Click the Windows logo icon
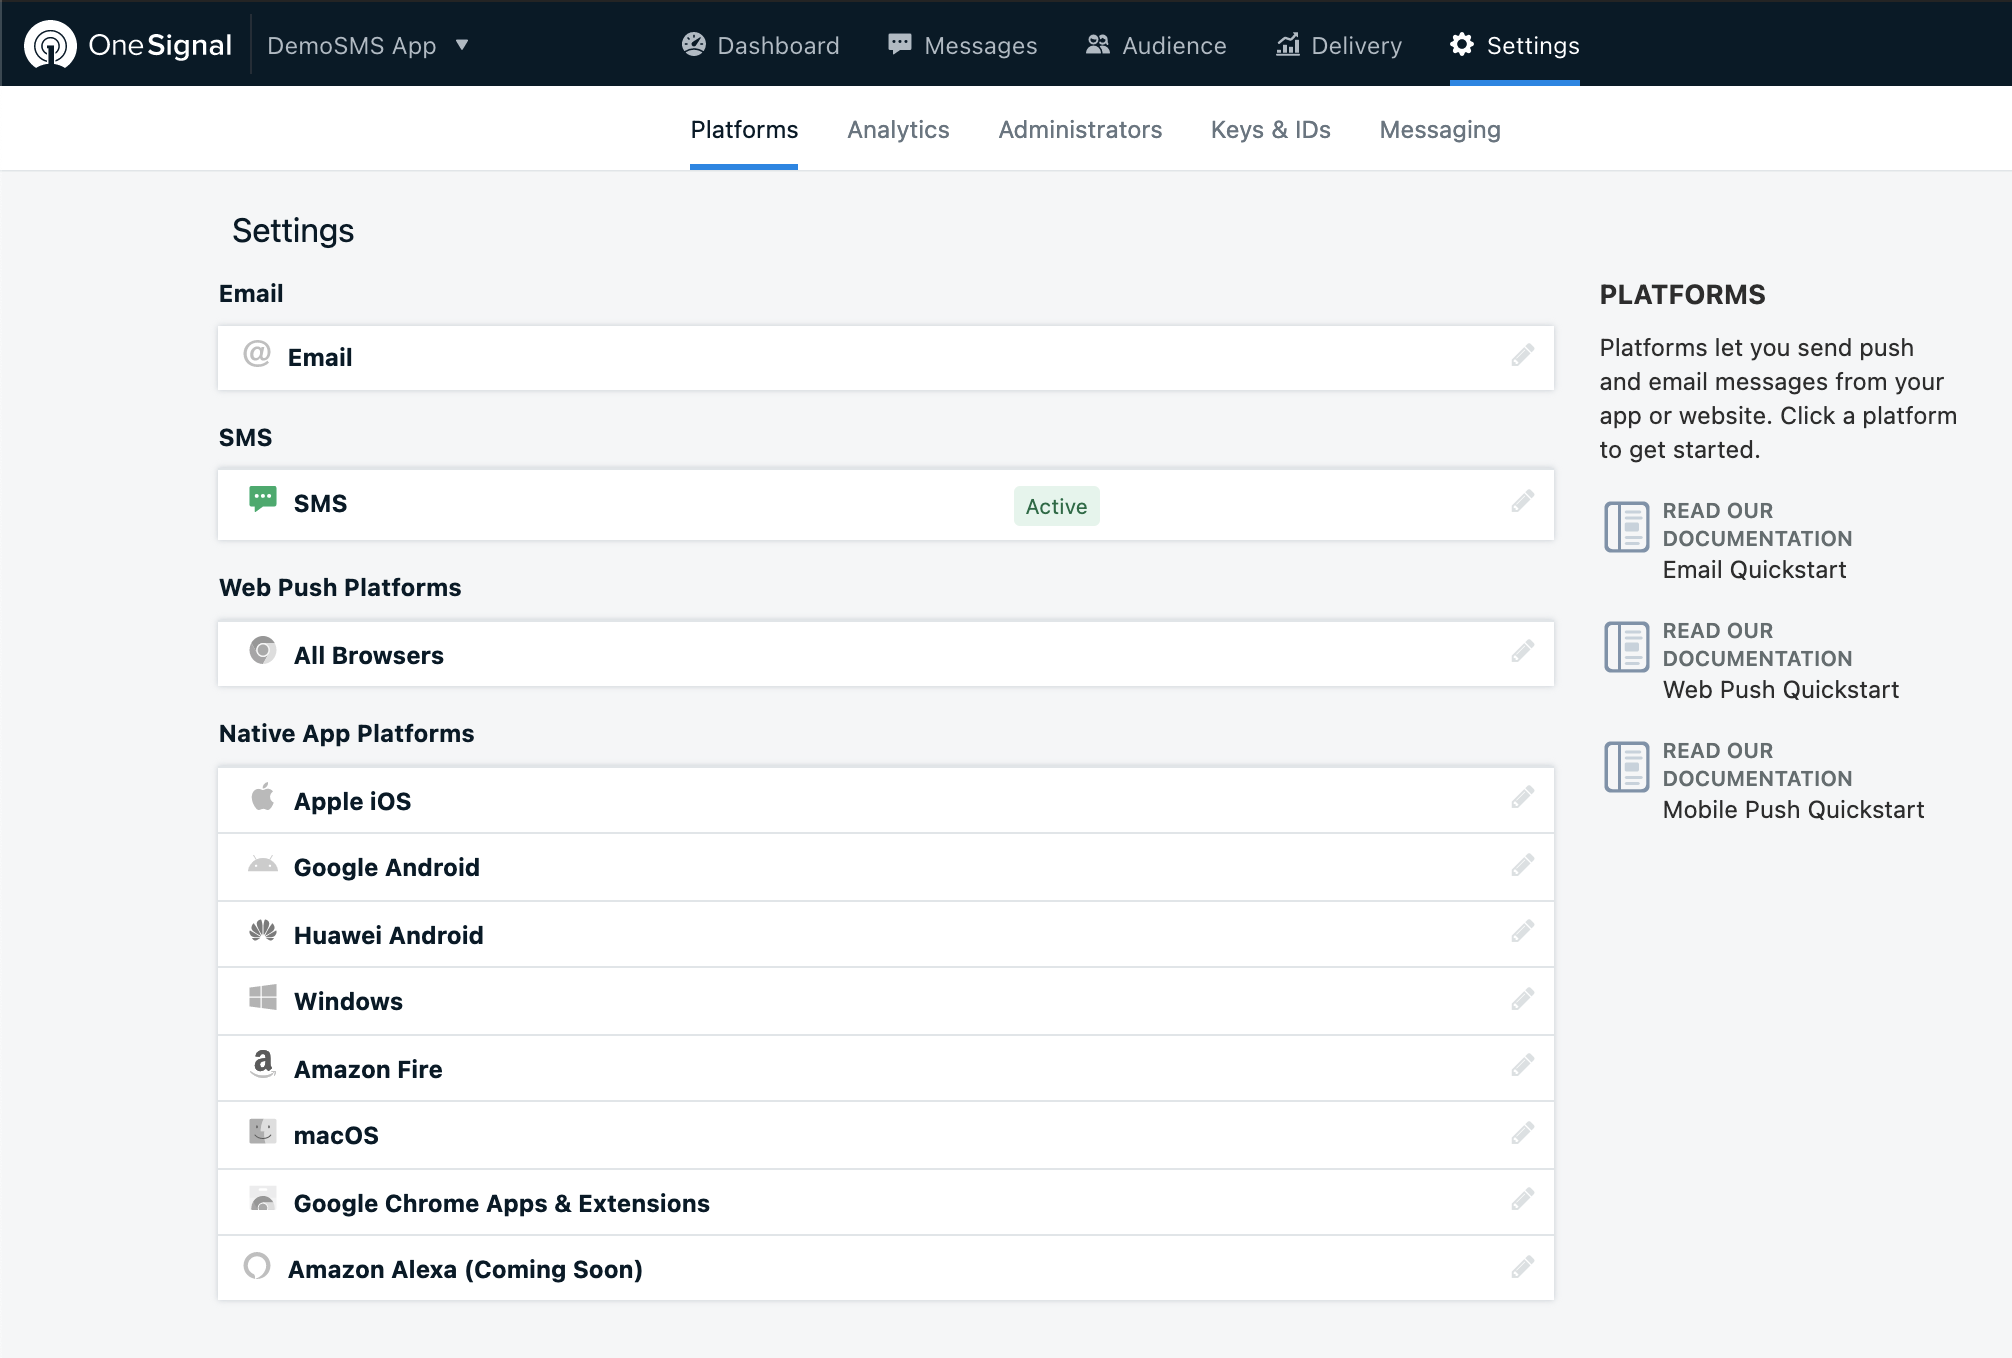The width and height of the screenshot is (2012, 1358). click(262, 998)
